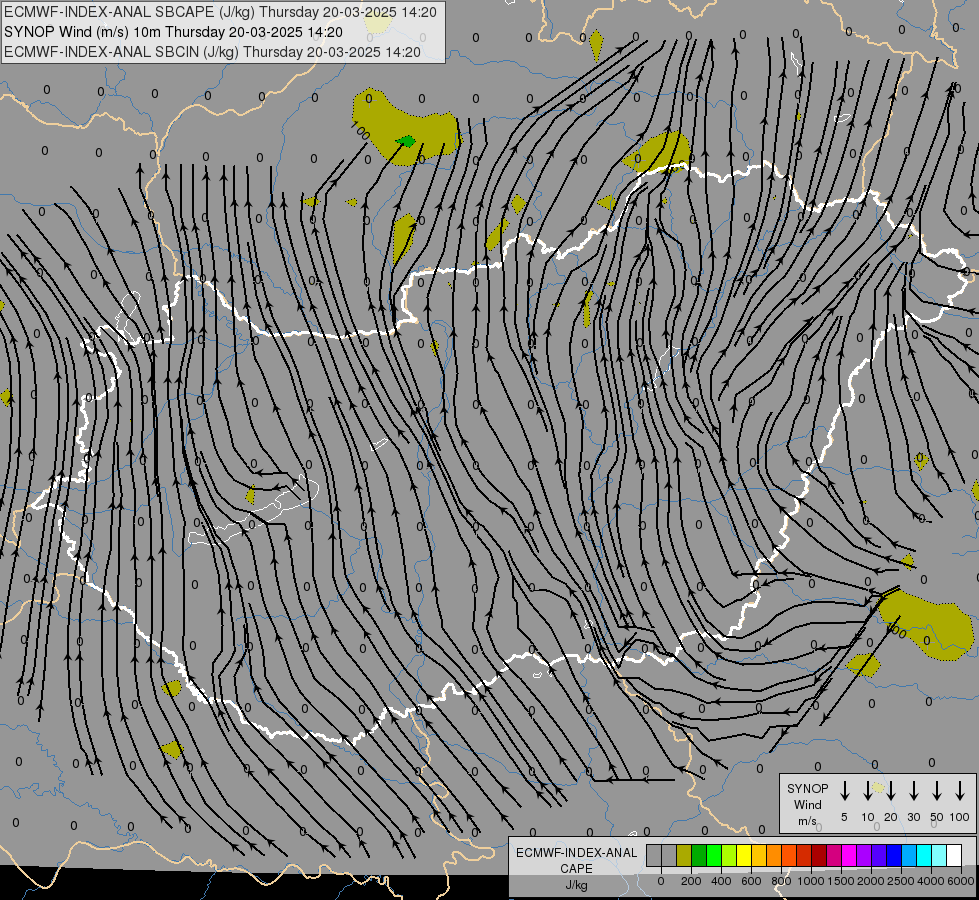
Task: Select the olive swatch in CAPE legend
Action: [684, 855]
